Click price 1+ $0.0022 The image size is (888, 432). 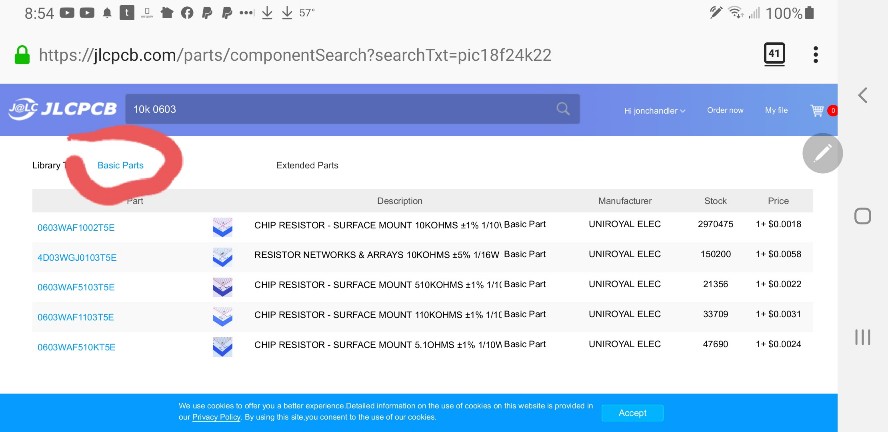[x=778, y=284]
